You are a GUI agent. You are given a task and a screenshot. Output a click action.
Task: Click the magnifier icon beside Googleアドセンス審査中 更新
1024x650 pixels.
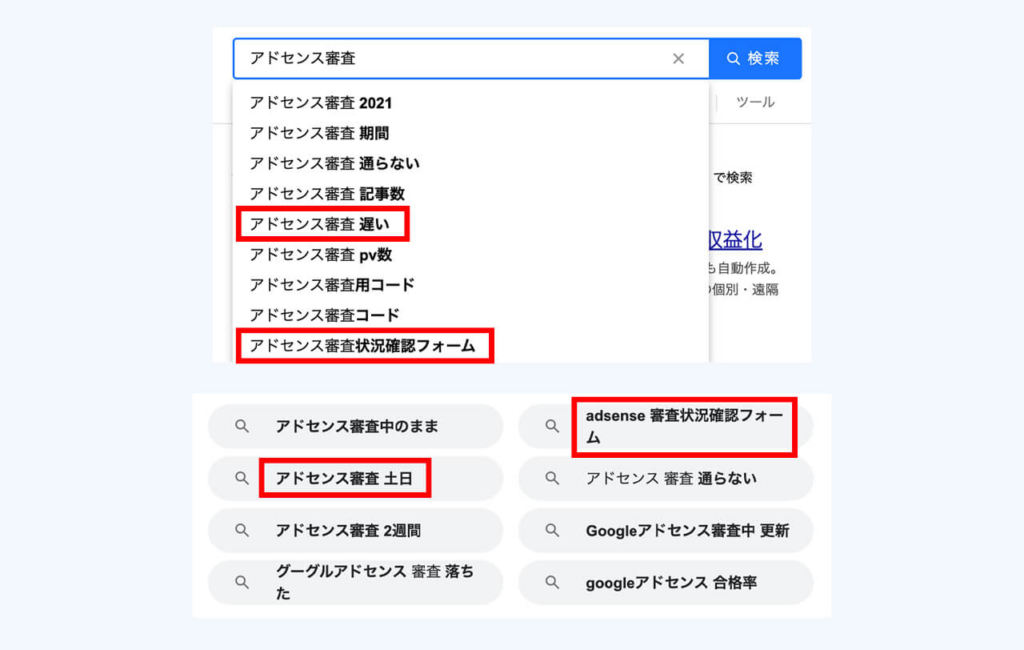tap(552, 530)
